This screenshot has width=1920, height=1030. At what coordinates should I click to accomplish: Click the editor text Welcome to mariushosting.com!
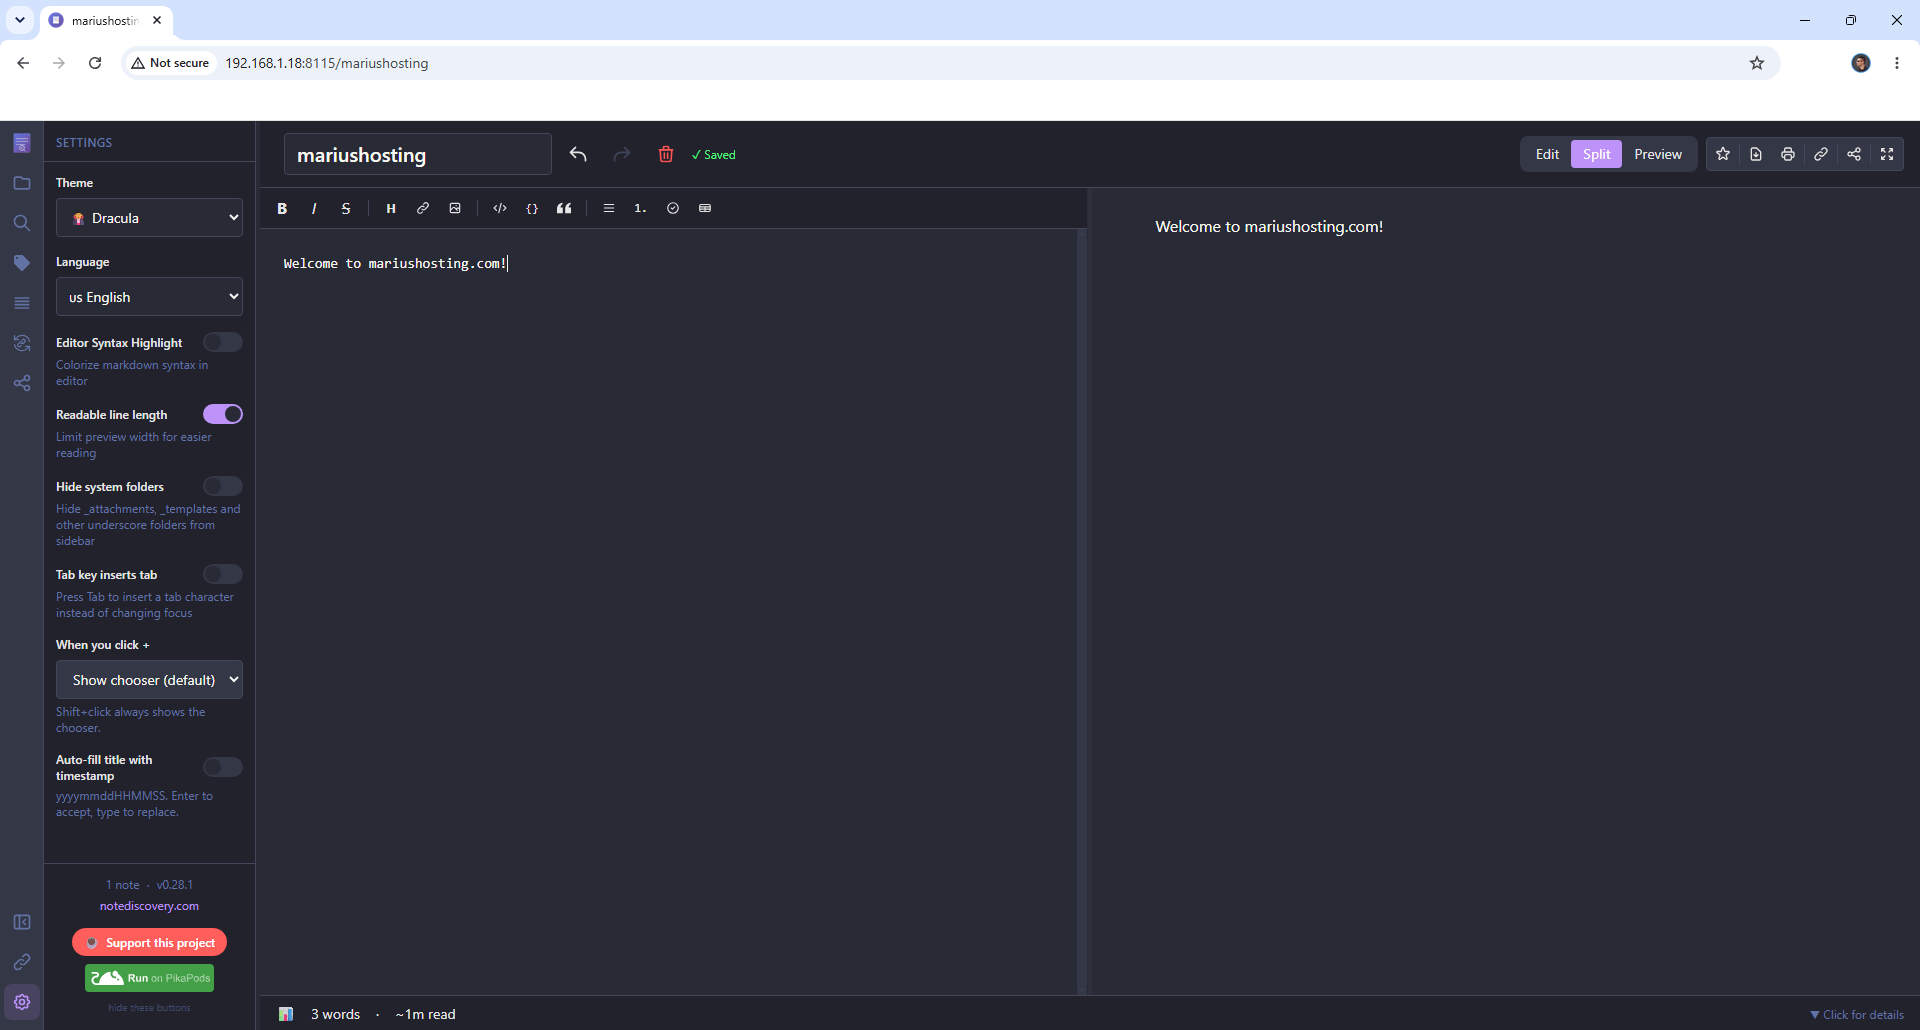(395, 263)
